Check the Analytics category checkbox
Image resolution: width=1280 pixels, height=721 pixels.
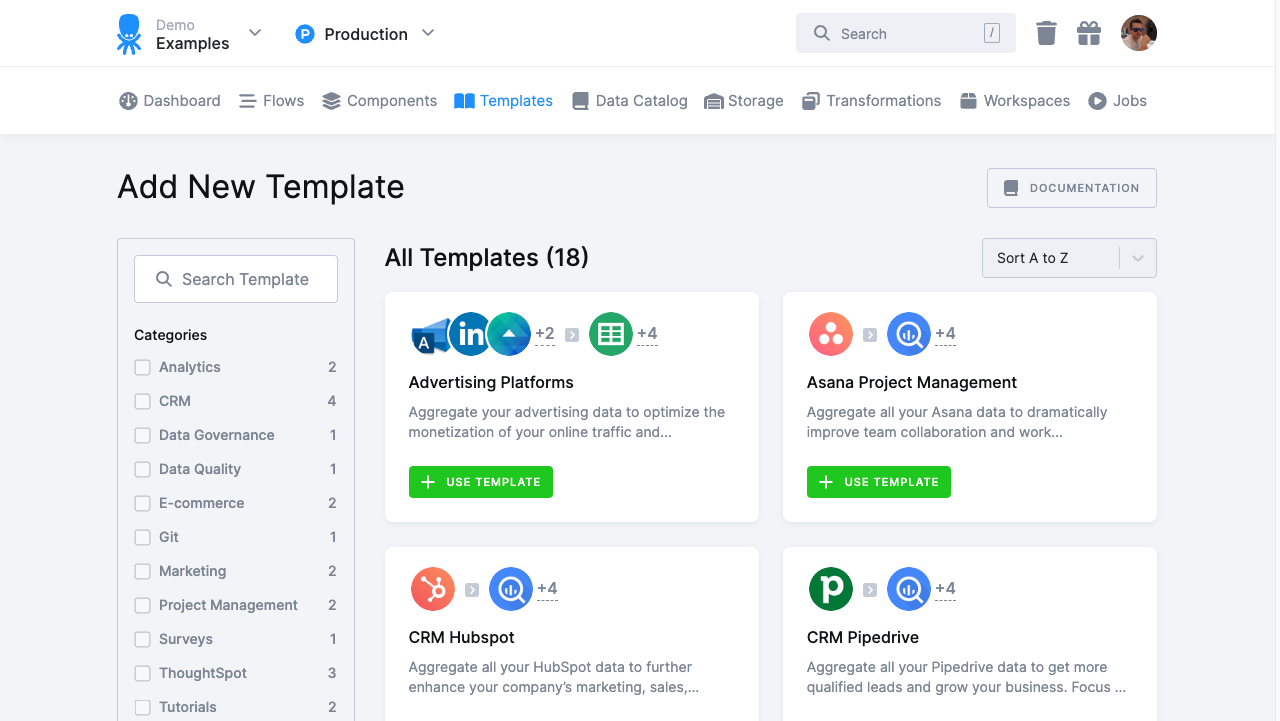(142, 367)
